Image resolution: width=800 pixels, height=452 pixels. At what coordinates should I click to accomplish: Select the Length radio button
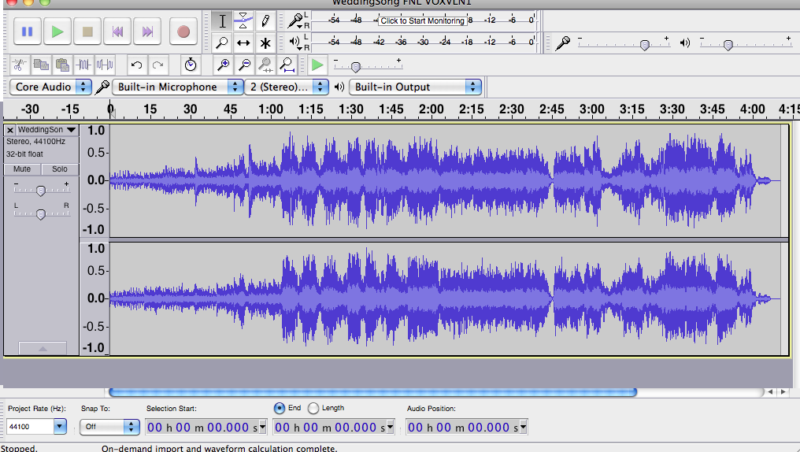313,408
